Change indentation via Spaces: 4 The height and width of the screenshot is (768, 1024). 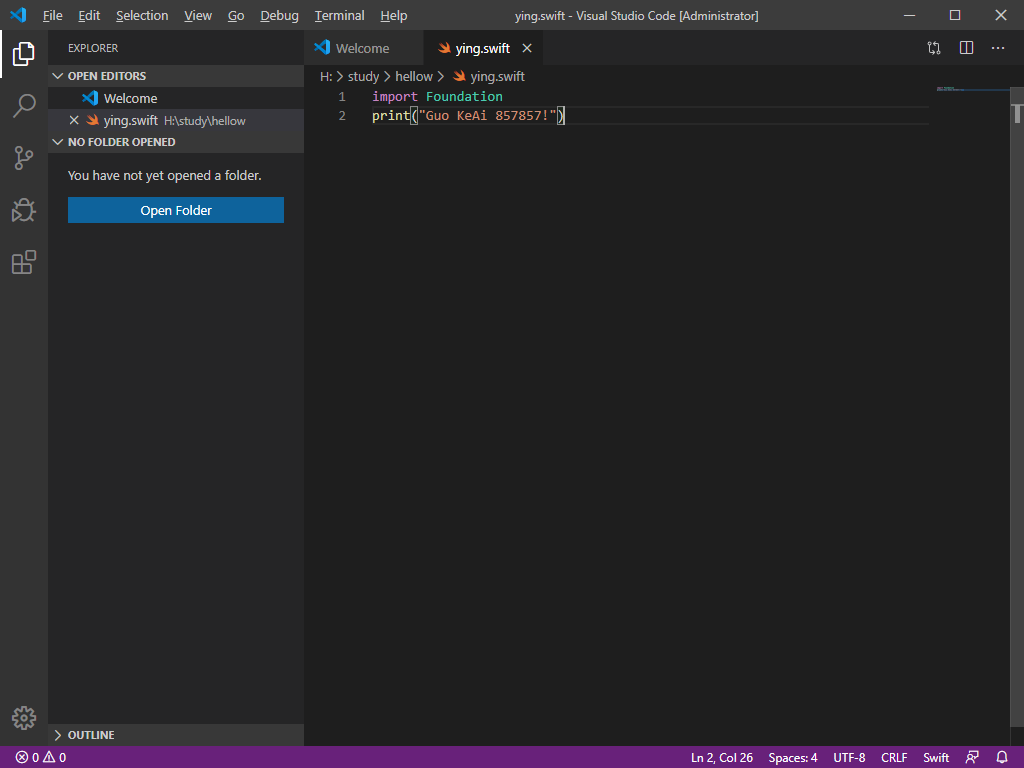793,758
